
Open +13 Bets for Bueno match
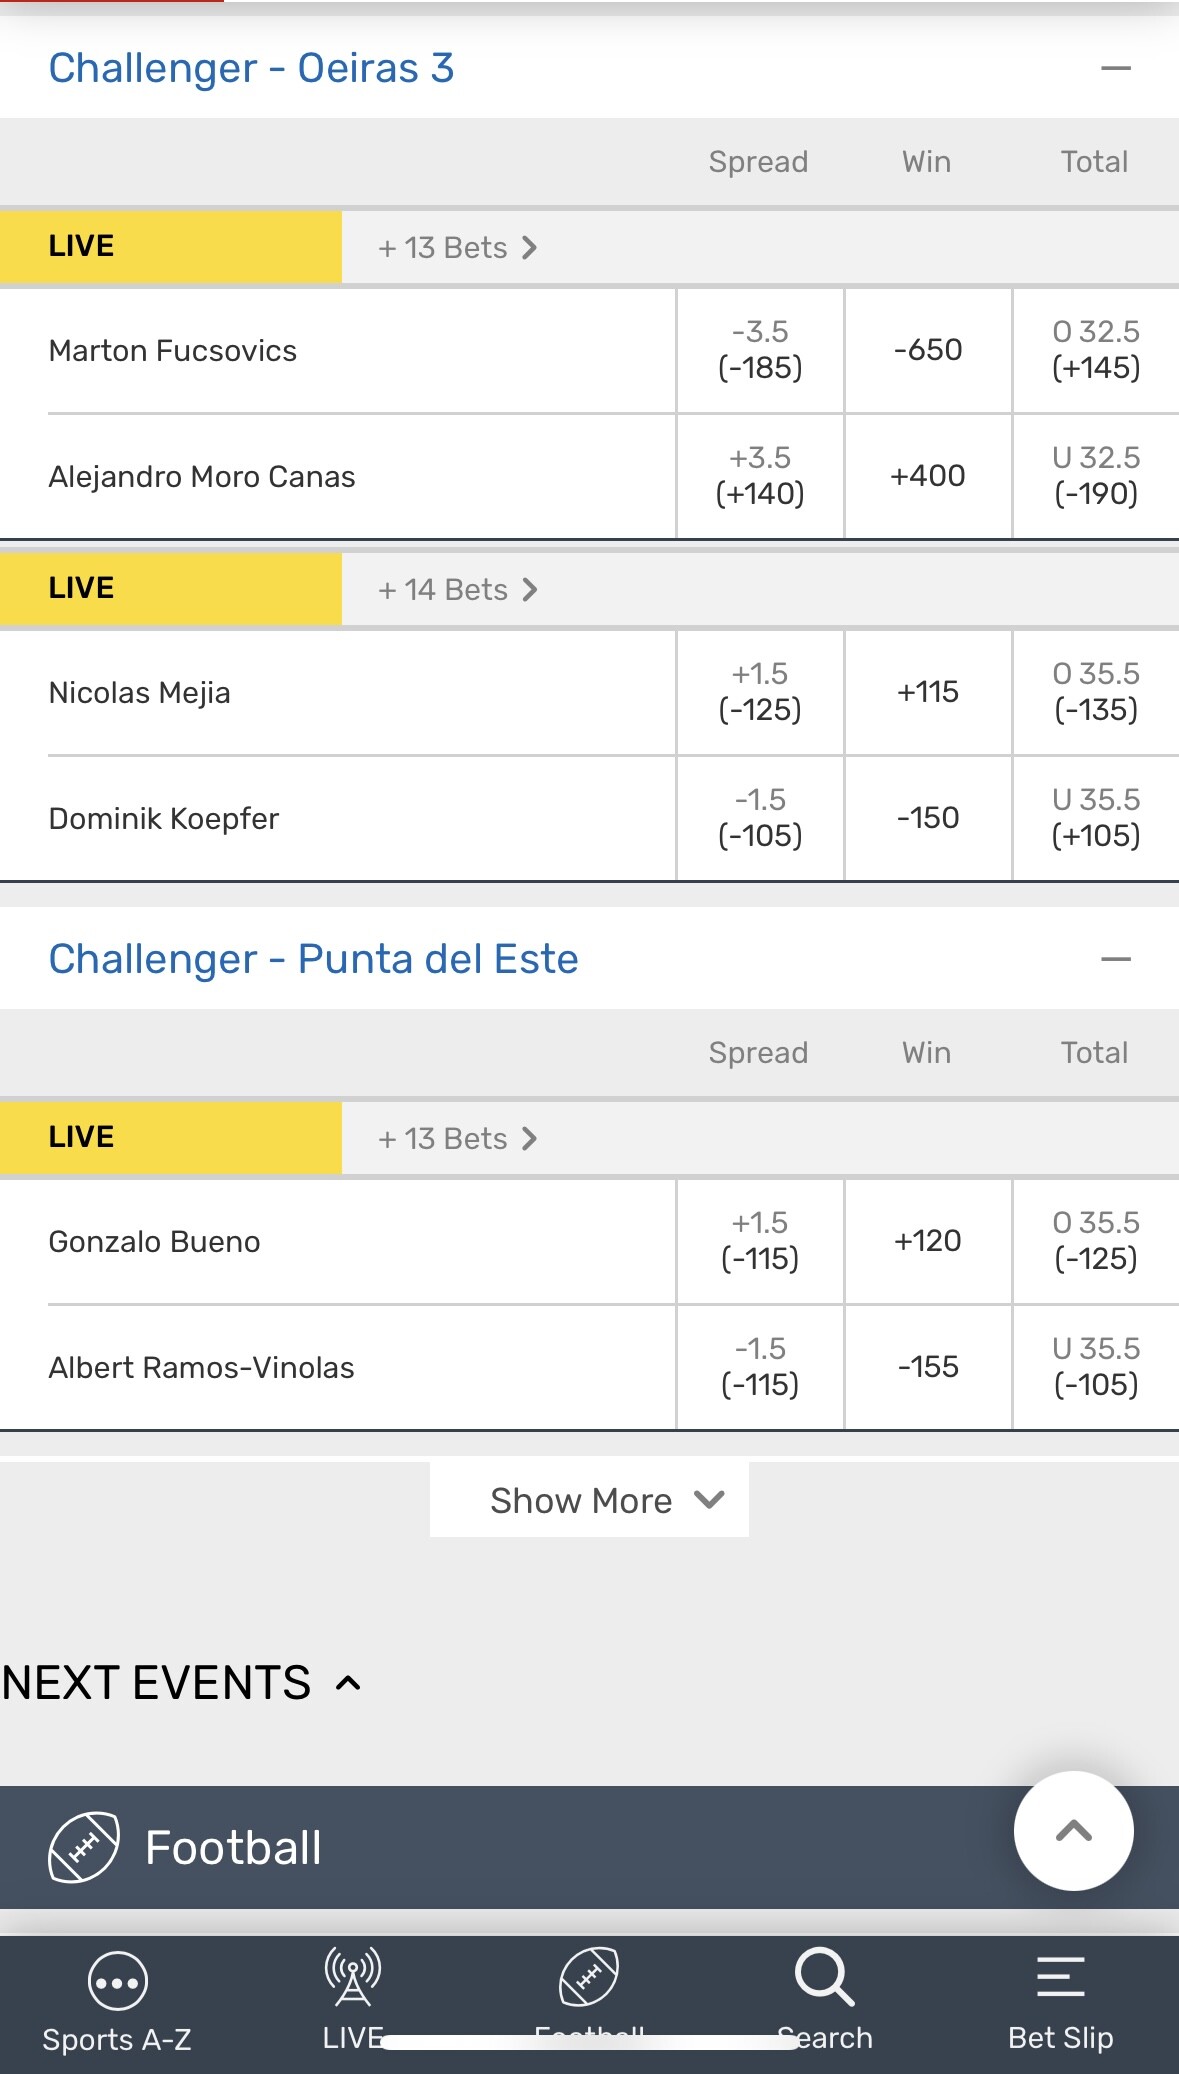(457, 1139)
